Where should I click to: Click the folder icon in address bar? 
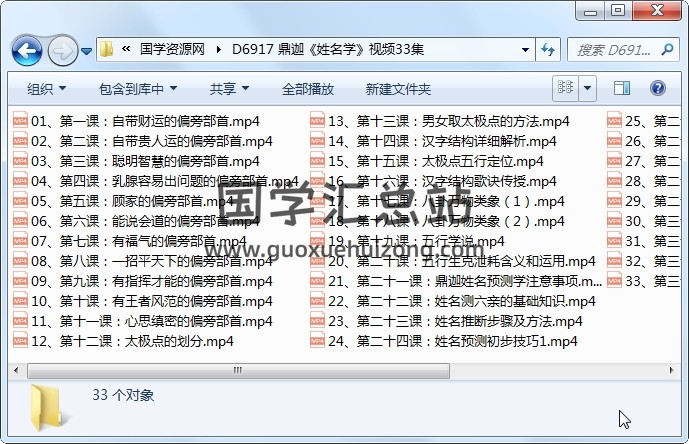[106, 49]
